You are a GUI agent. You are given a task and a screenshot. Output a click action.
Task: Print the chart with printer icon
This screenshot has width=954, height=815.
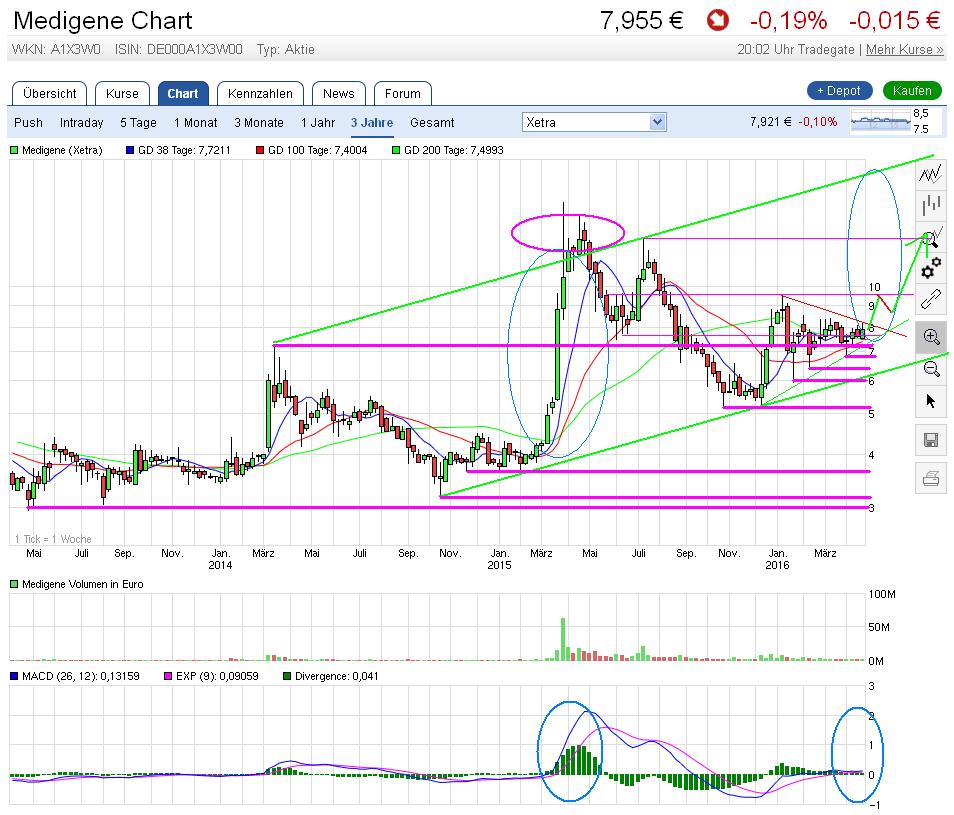[930, 479]
